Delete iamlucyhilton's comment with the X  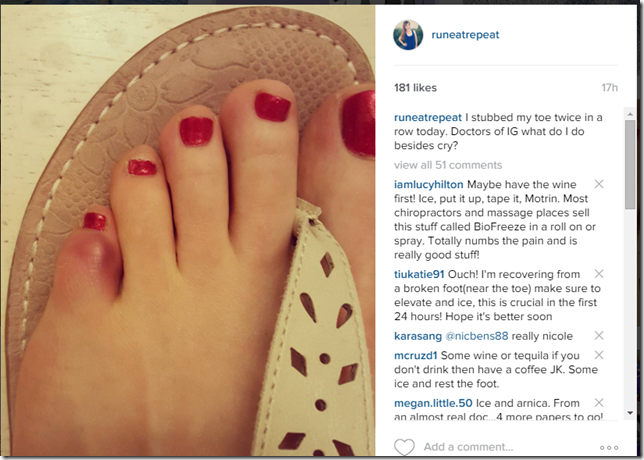point(599,184)
